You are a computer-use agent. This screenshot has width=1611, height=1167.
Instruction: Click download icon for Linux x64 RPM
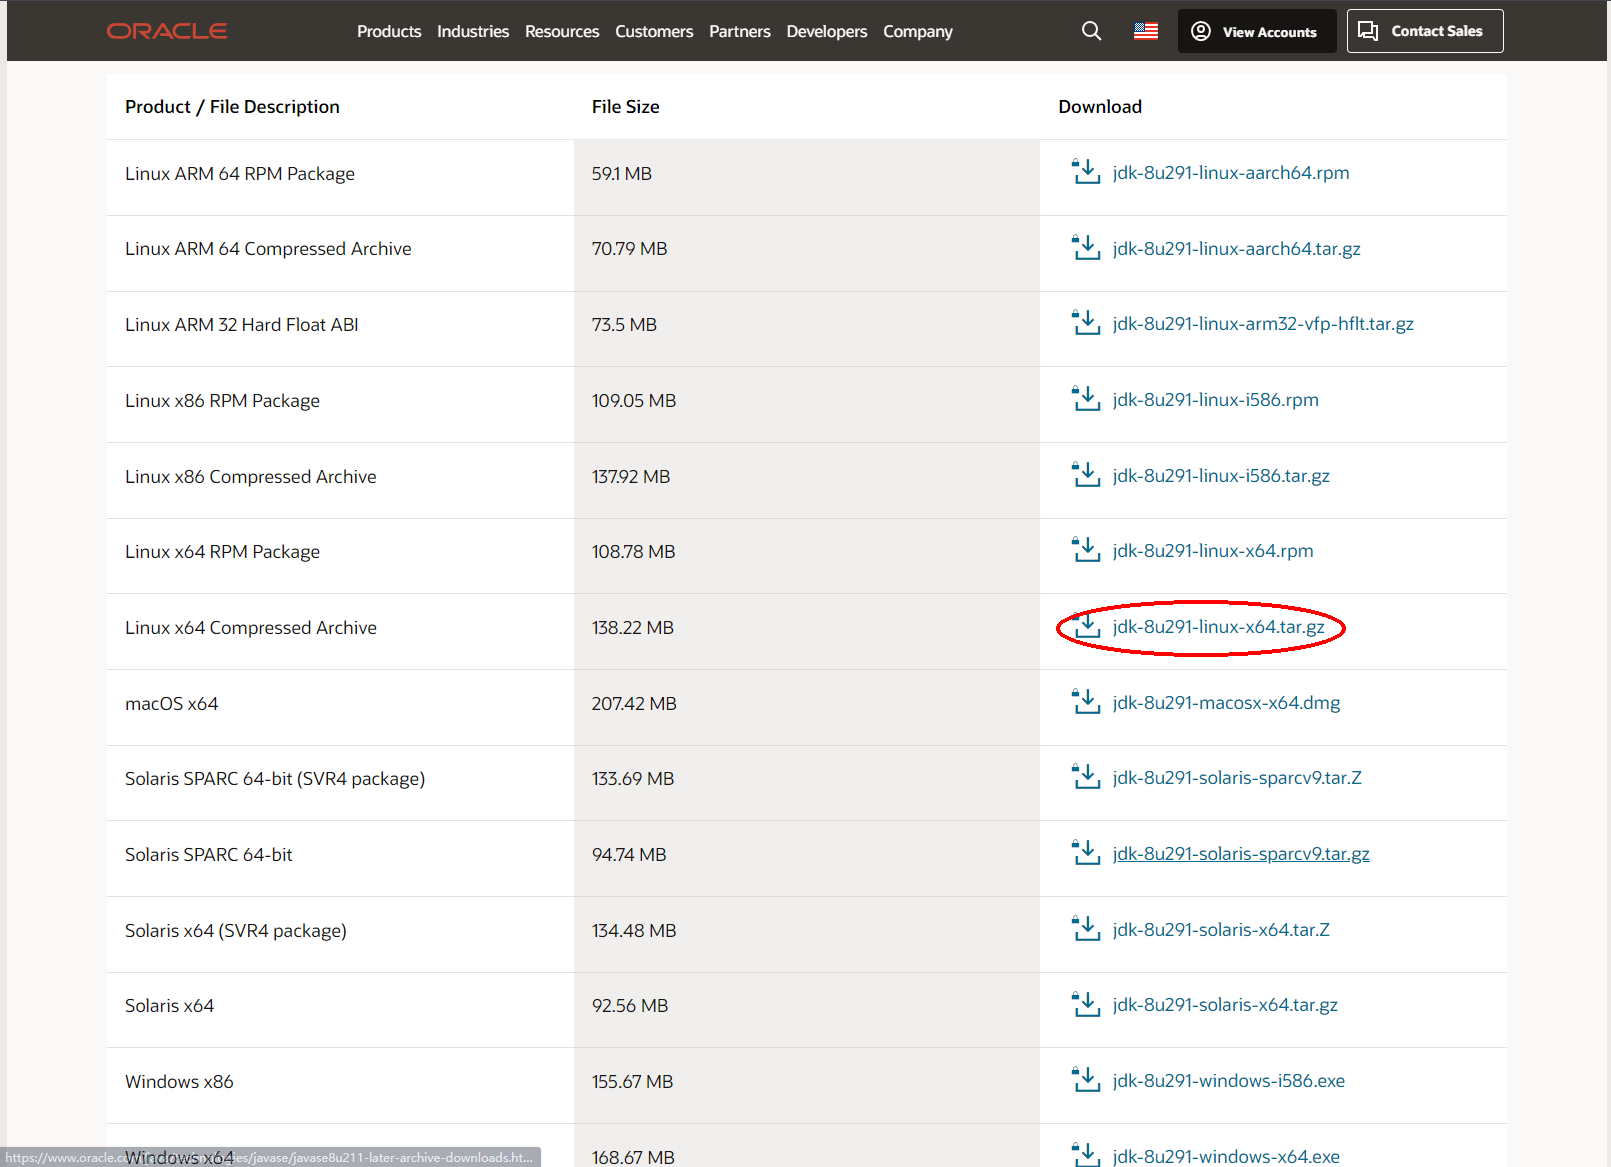coord(1086,550)
